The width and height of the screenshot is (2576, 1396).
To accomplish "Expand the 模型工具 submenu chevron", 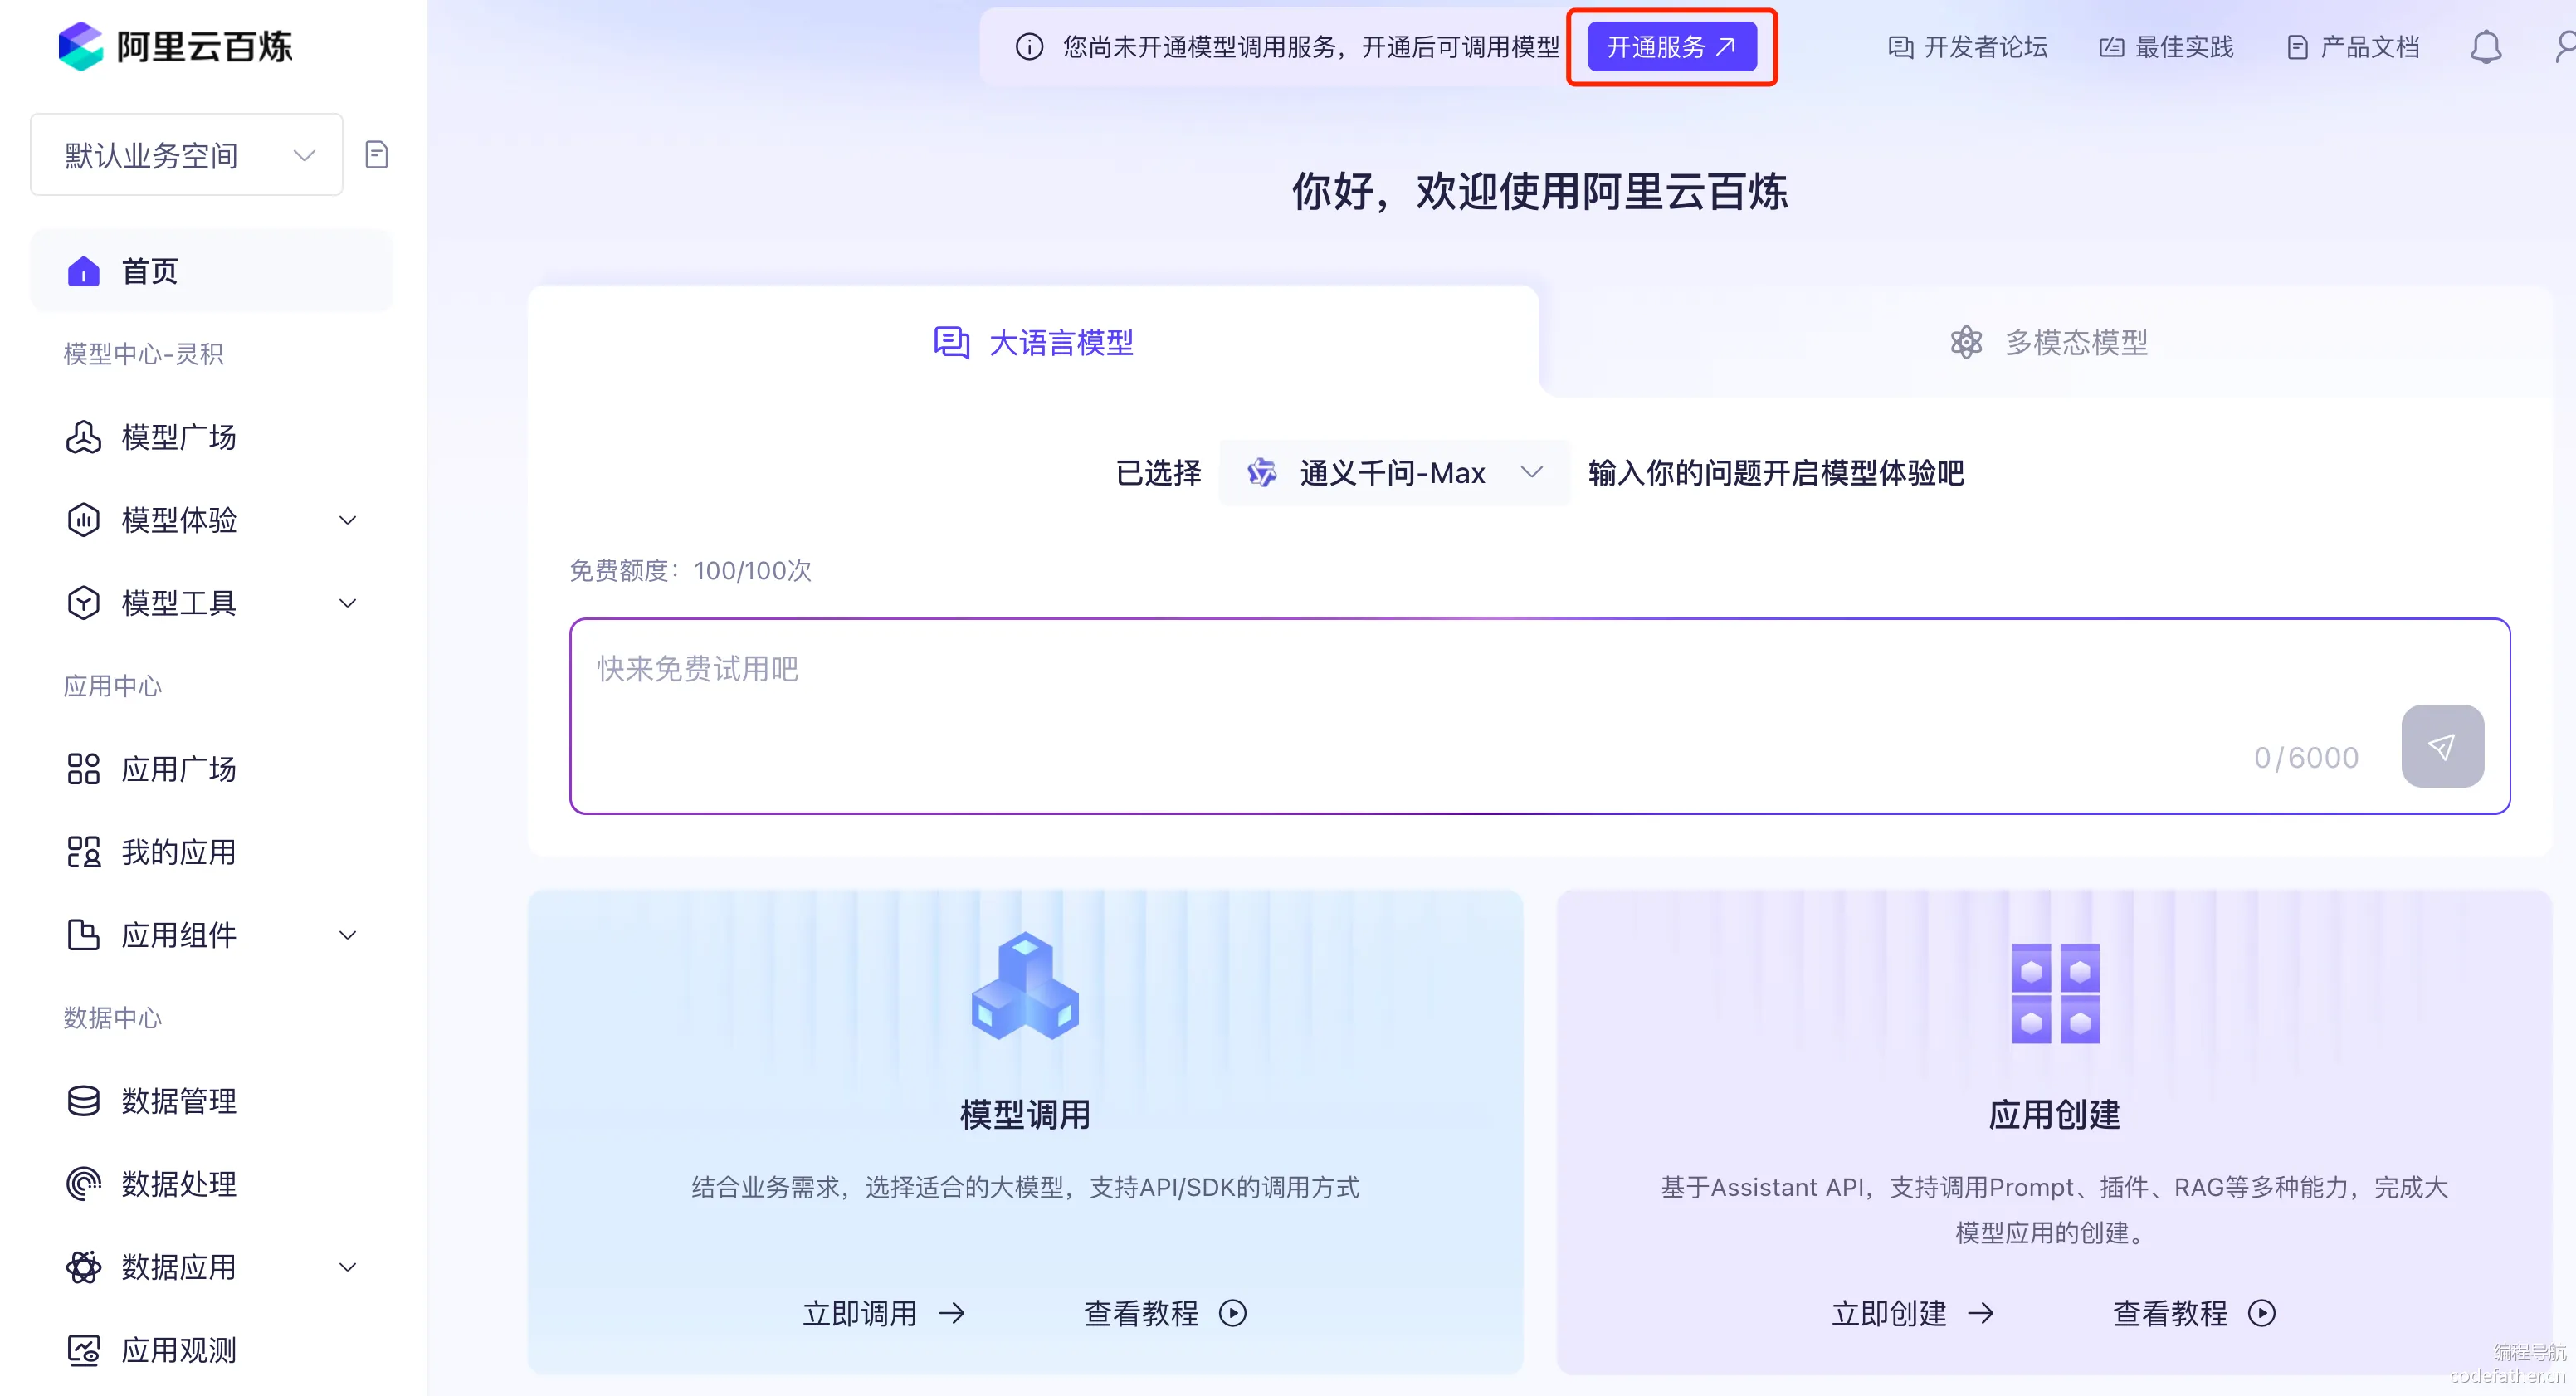I will point(348,603).
